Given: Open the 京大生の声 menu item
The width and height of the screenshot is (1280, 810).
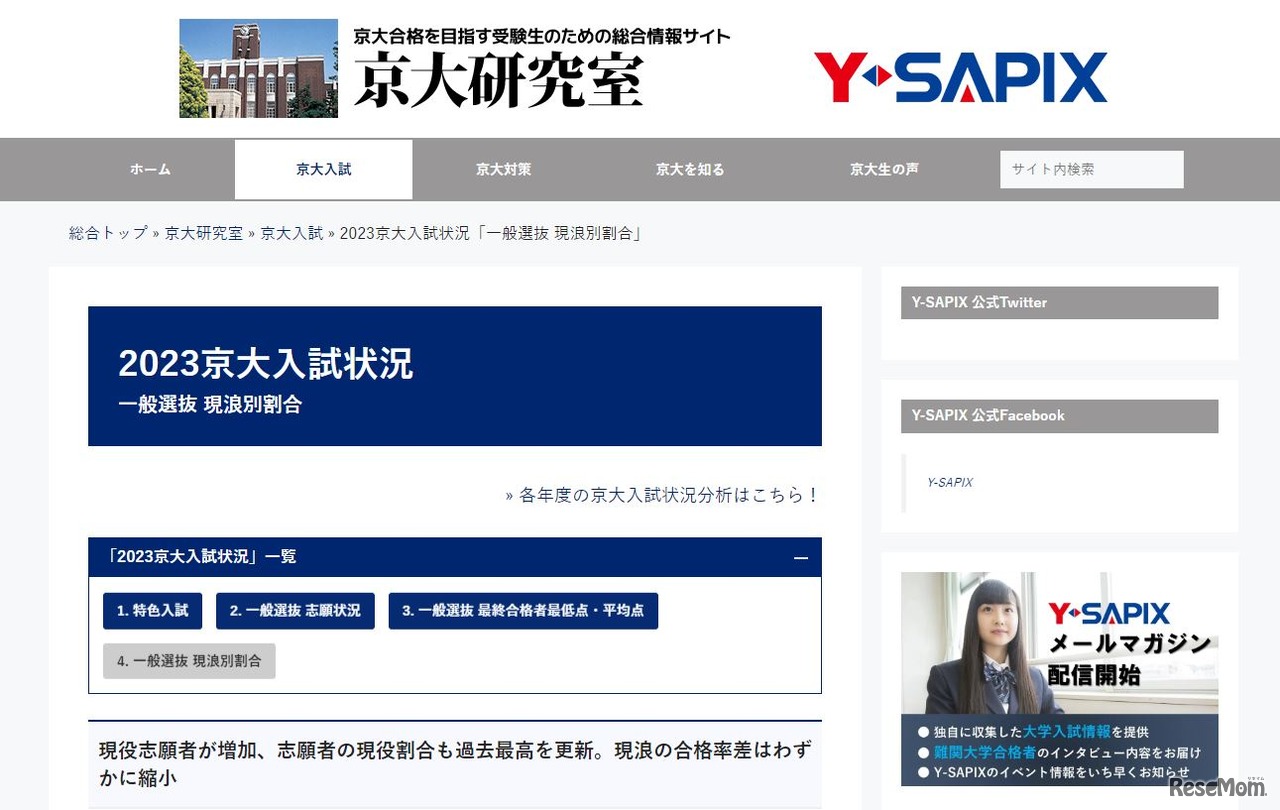Looking at the screenshot, I should (x=884, y=169).
